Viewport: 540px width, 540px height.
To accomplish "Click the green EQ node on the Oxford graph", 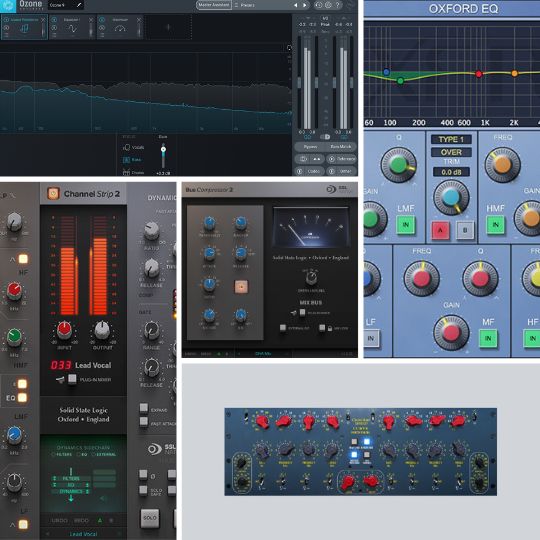I will pos(401,81).
